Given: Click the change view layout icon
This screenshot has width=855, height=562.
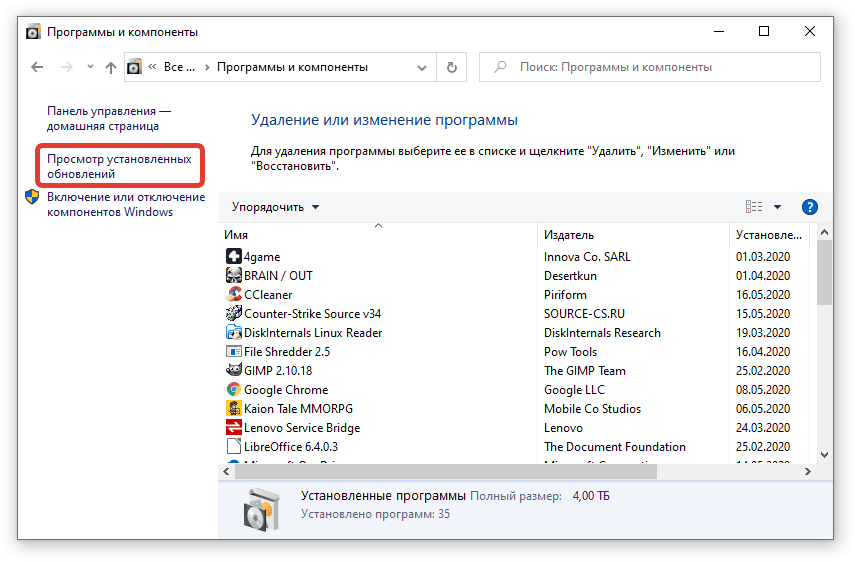Looking at the screenshot, I should click(x=754, y=207).
